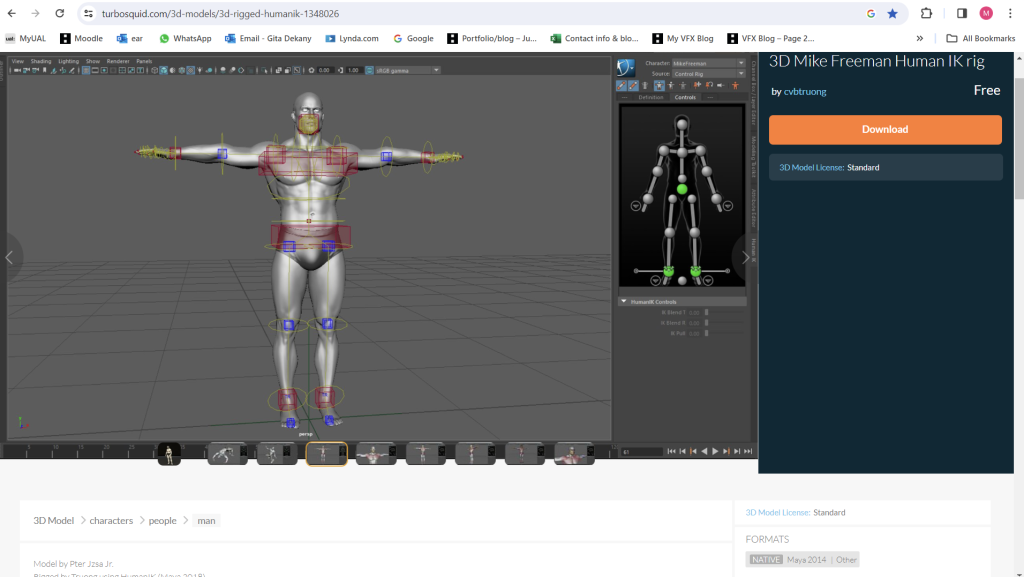The width and height of the screenshot is (1024, 577).
Task: Toggle the browser side panel
Action: (x=961, y=14)
